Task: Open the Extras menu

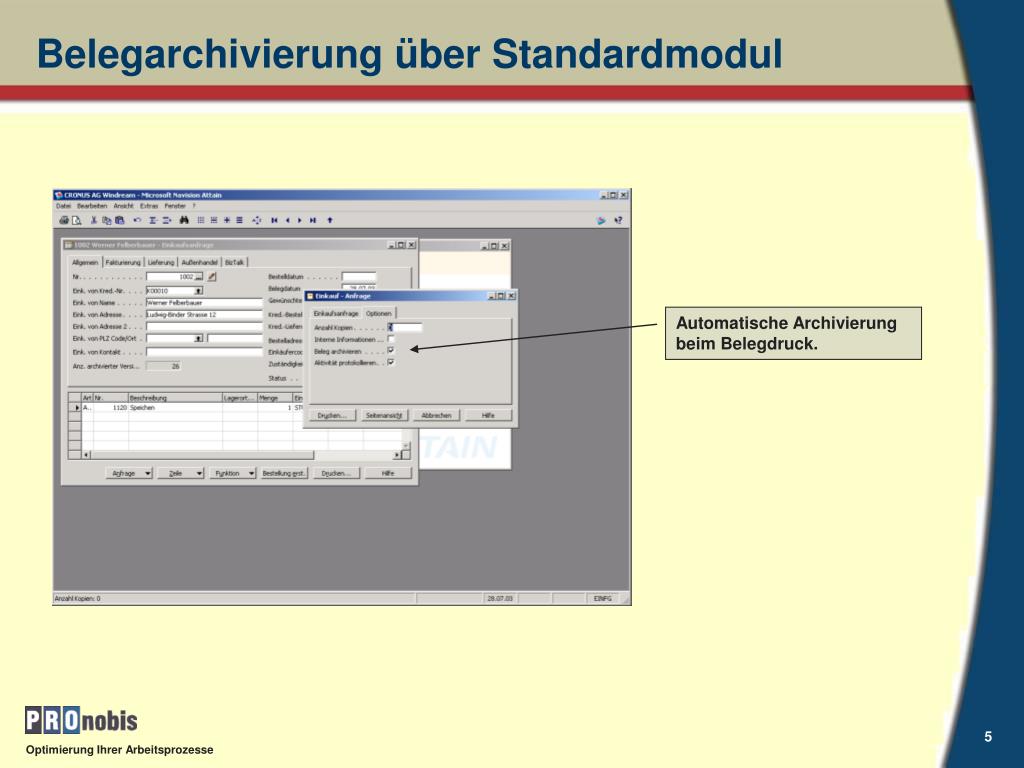Action: coord(149,206)
